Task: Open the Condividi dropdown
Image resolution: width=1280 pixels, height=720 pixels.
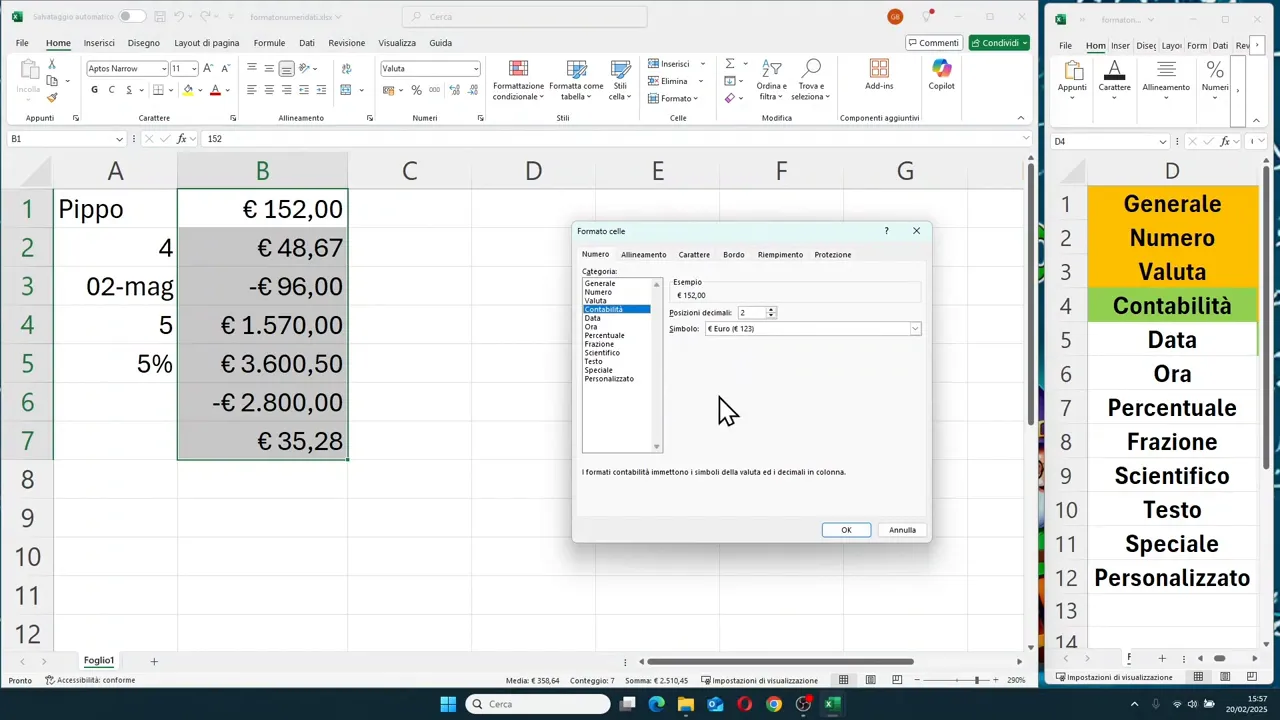Action: 1025,43
